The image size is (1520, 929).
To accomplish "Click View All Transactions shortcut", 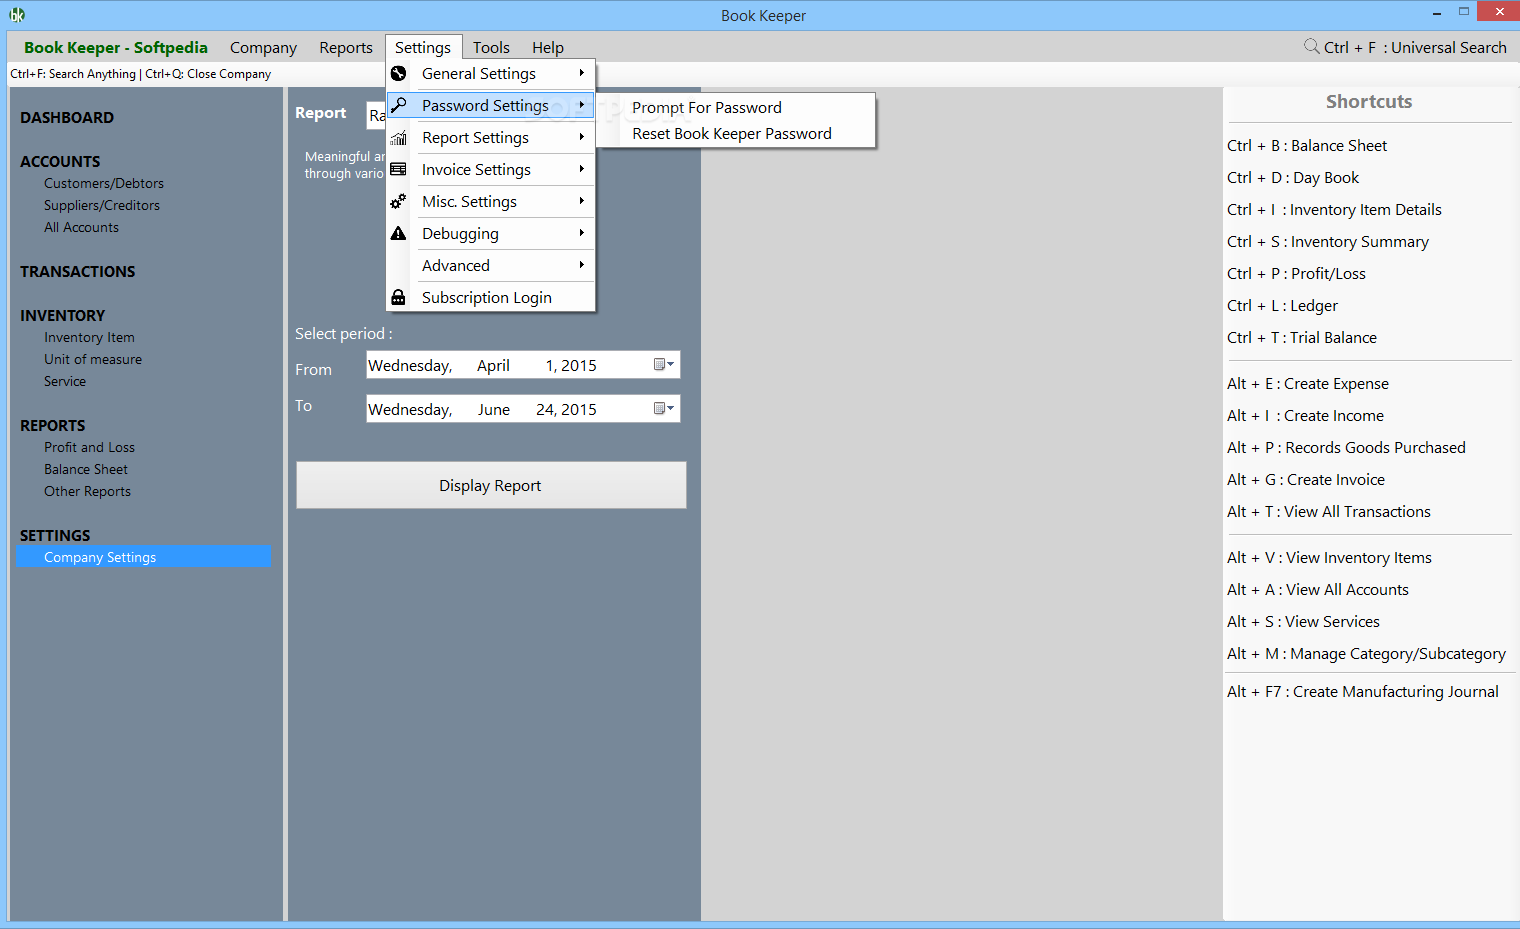I will tap(1329, 511).
